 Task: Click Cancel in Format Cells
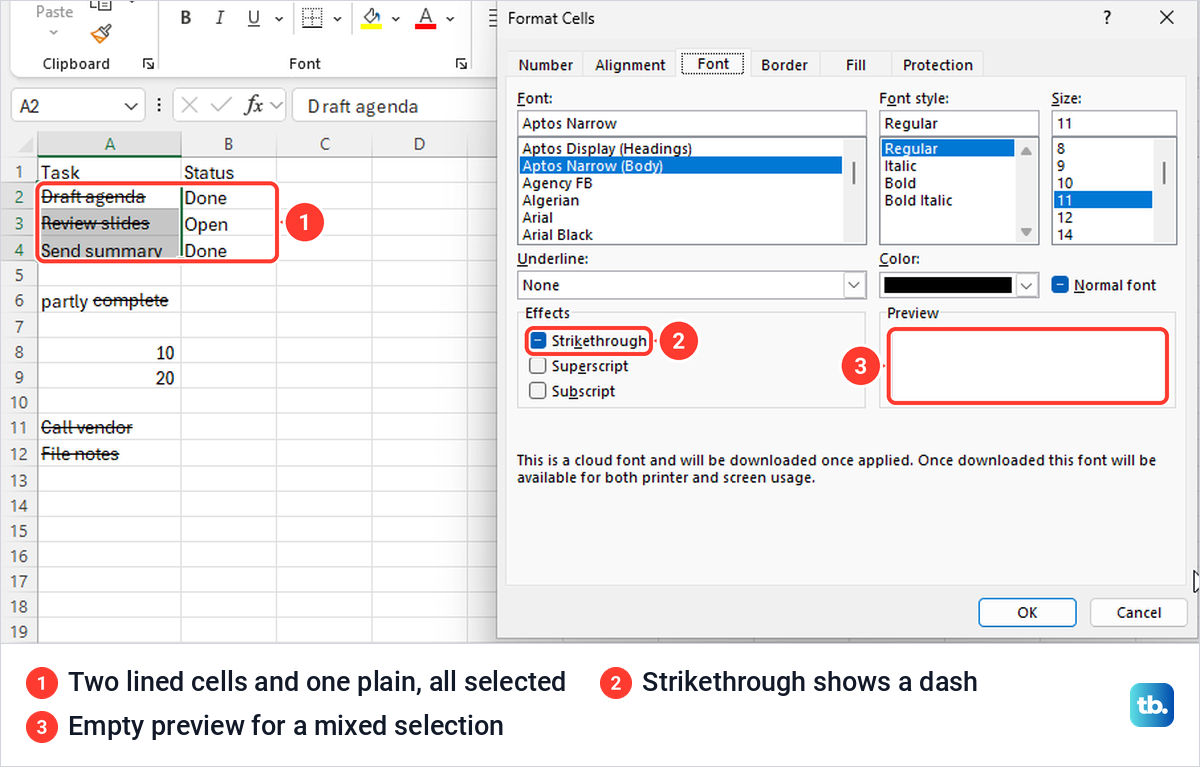pyautogui.click(x=1139, y=612)
